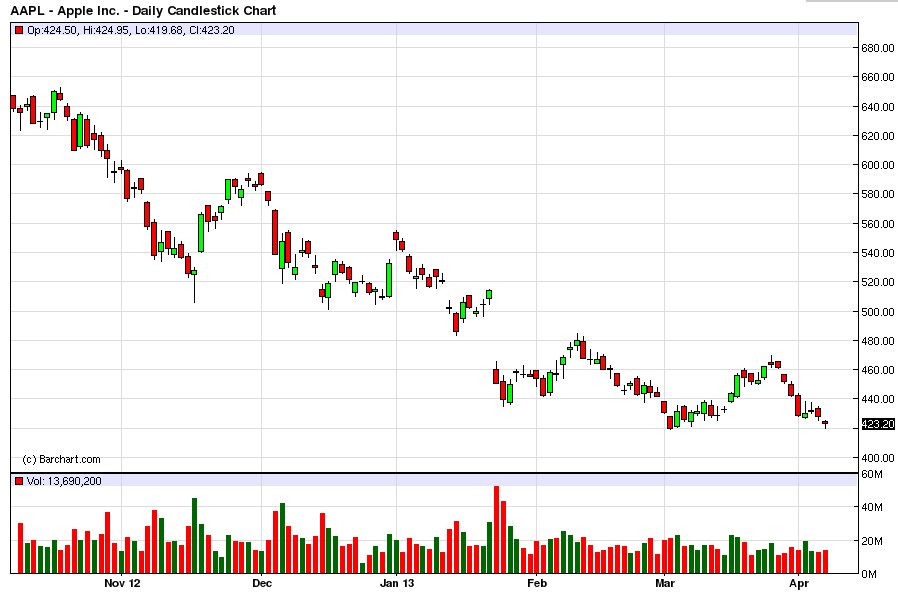Click the red legend square beside Vol
Image resolution: width=898 pixels, height=592 pixels.
pyautogui.click(x=19, y=481)
